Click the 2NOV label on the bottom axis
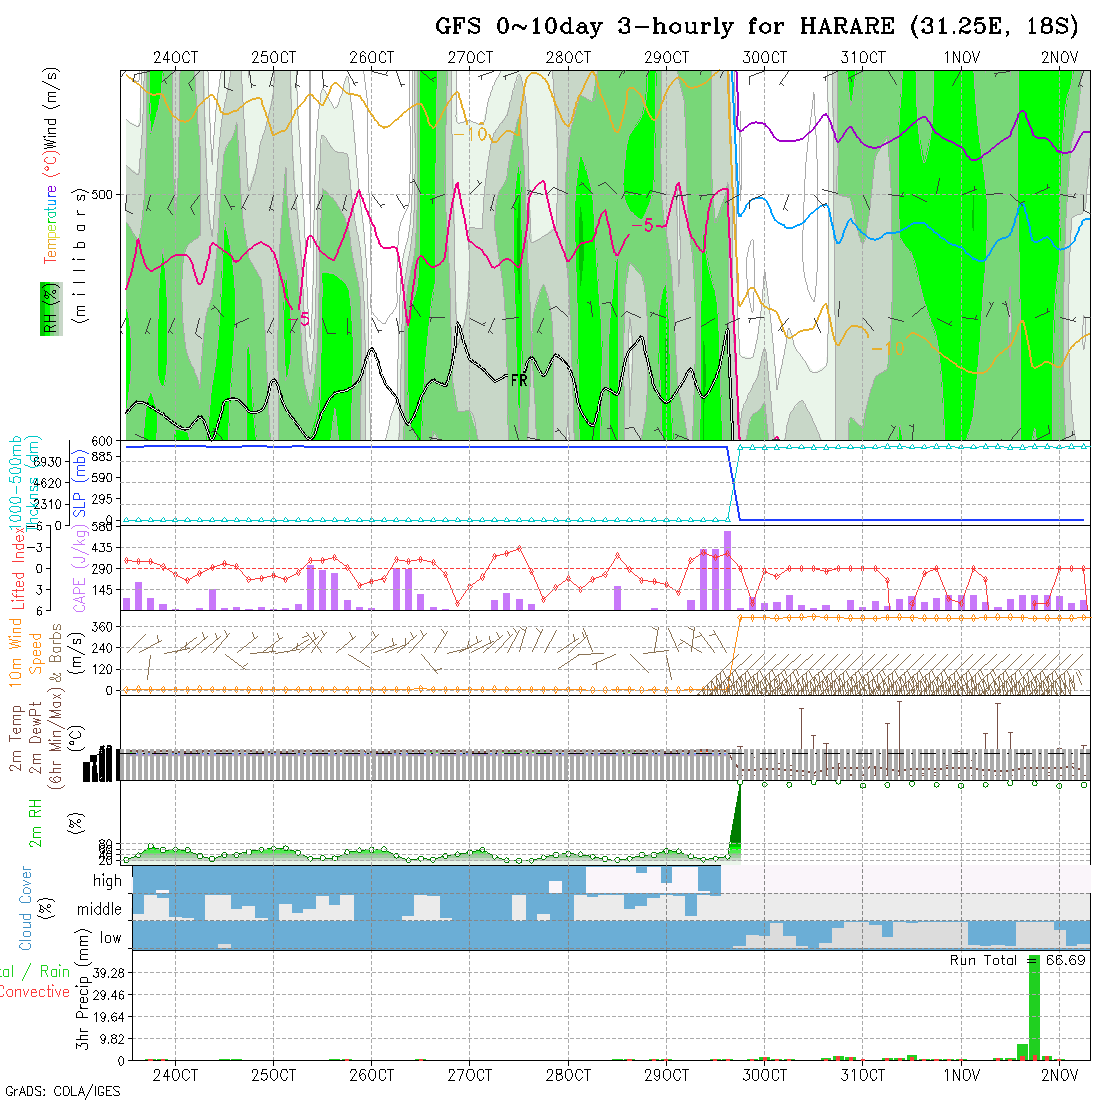The width and height of the screenshot is (1100, 1100). click(1058, 1075)
